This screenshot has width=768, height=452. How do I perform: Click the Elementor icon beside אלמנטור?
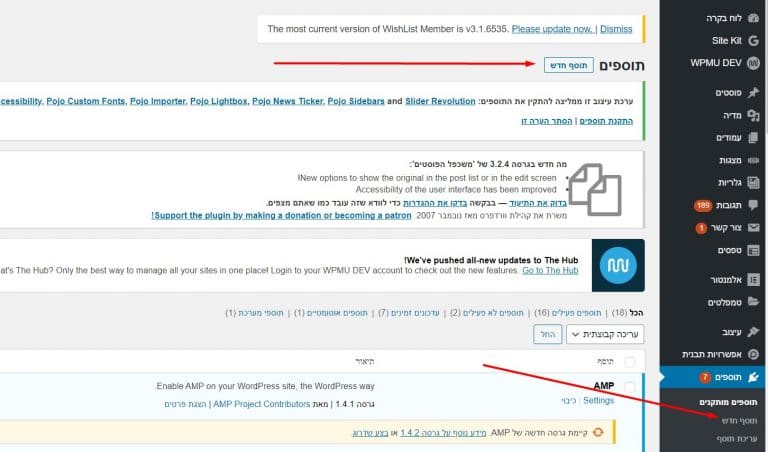pos(753,280)
